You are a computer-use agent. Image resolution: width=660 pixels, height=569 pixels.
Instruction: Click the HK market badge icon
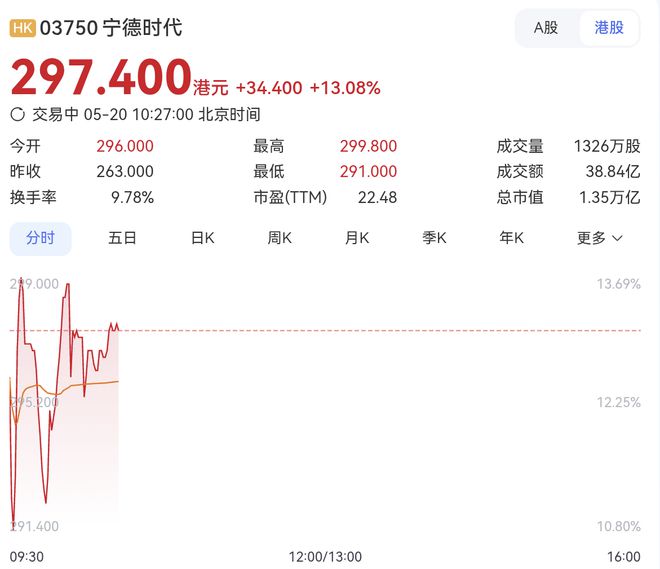[x=22, y=28]
